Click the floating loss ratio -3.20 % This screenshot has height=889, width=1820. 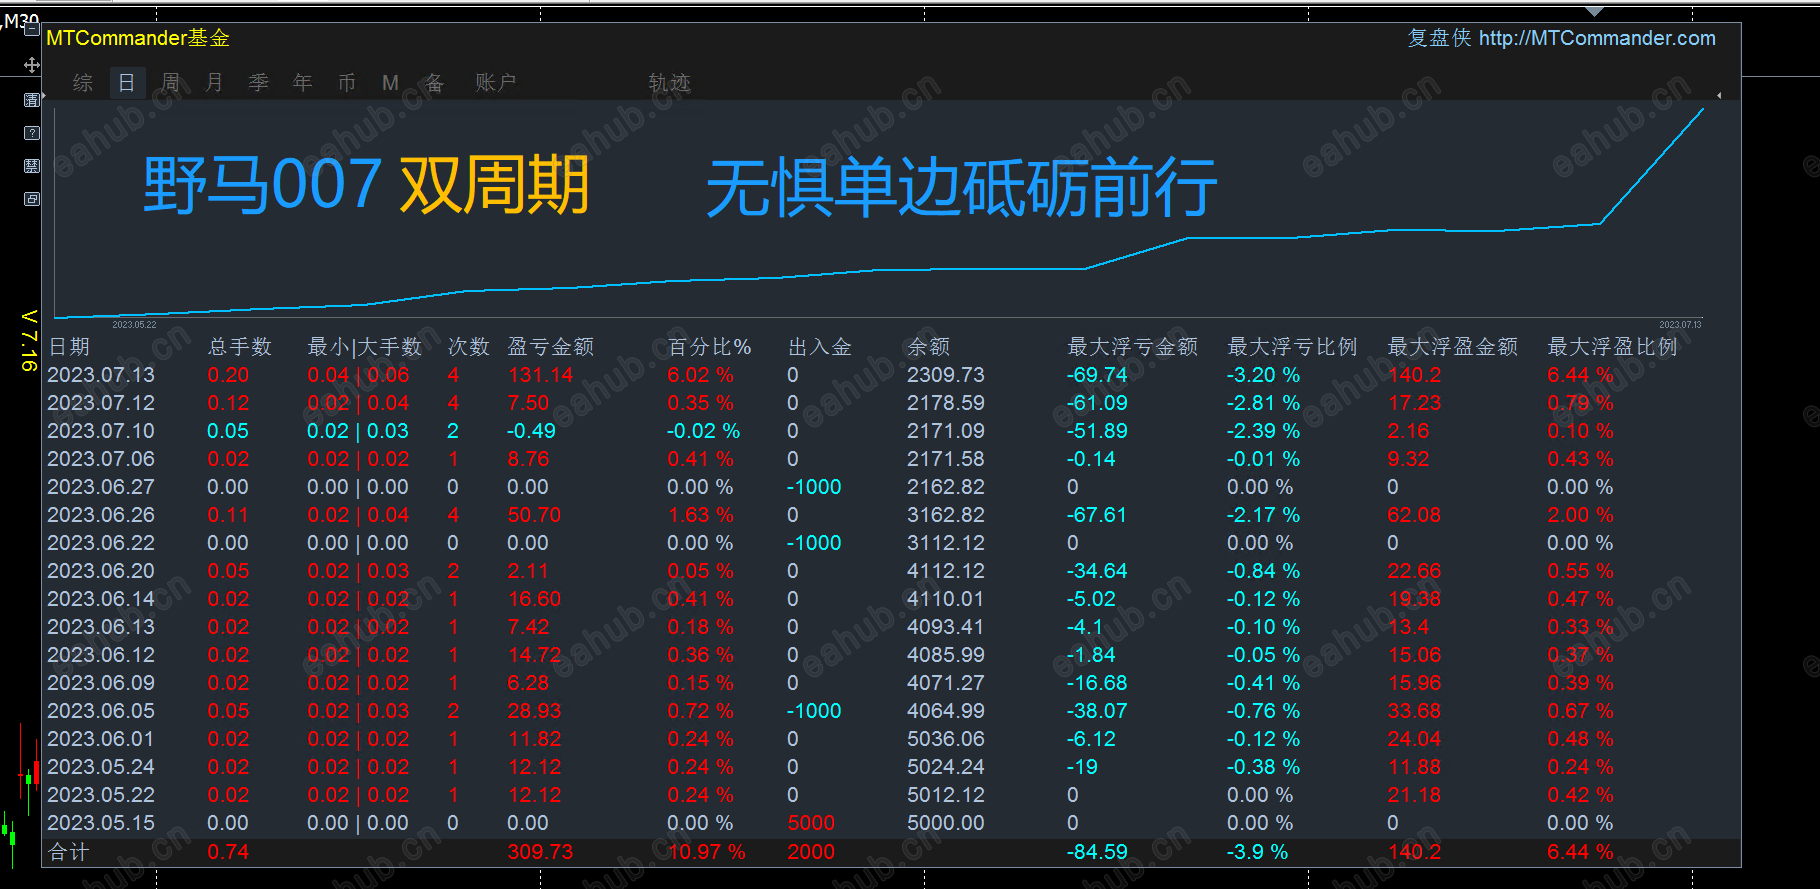tap(1264, 375)
